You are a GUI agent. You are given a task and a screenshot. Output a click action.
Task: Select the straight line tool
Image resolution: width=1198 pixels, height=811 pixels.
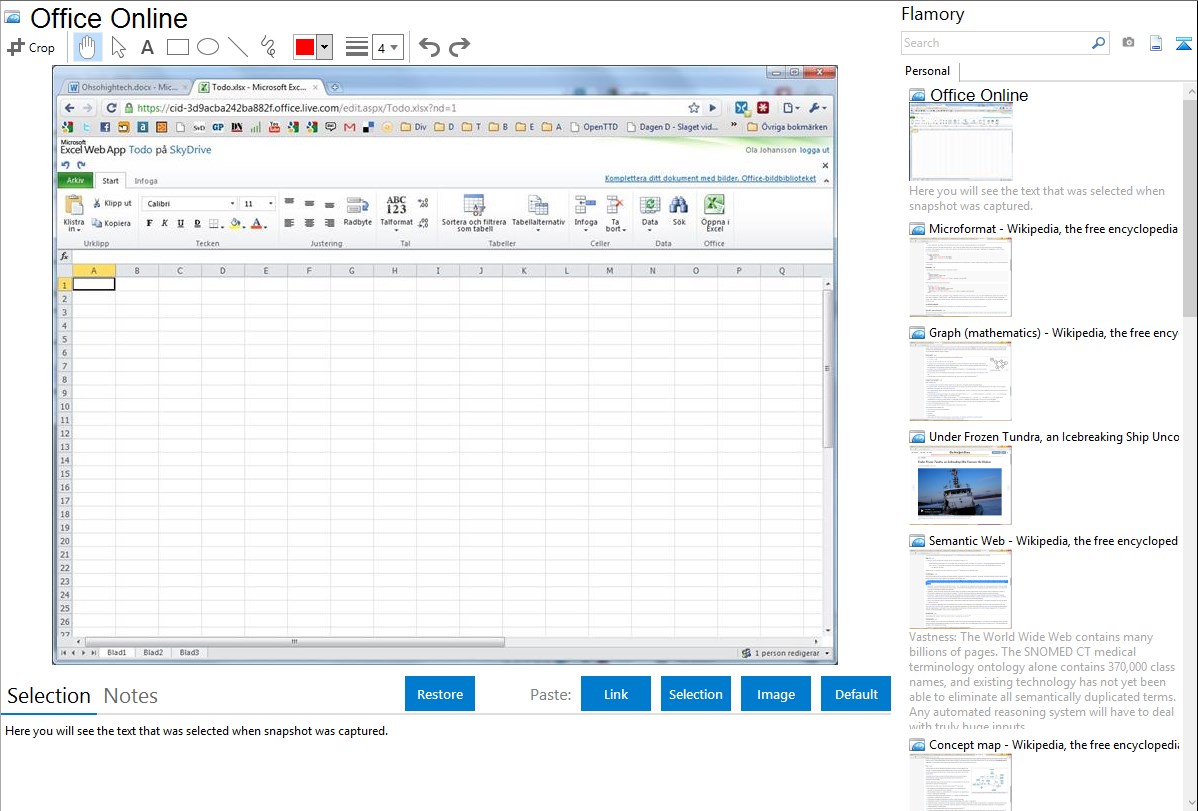click(238, 47)
